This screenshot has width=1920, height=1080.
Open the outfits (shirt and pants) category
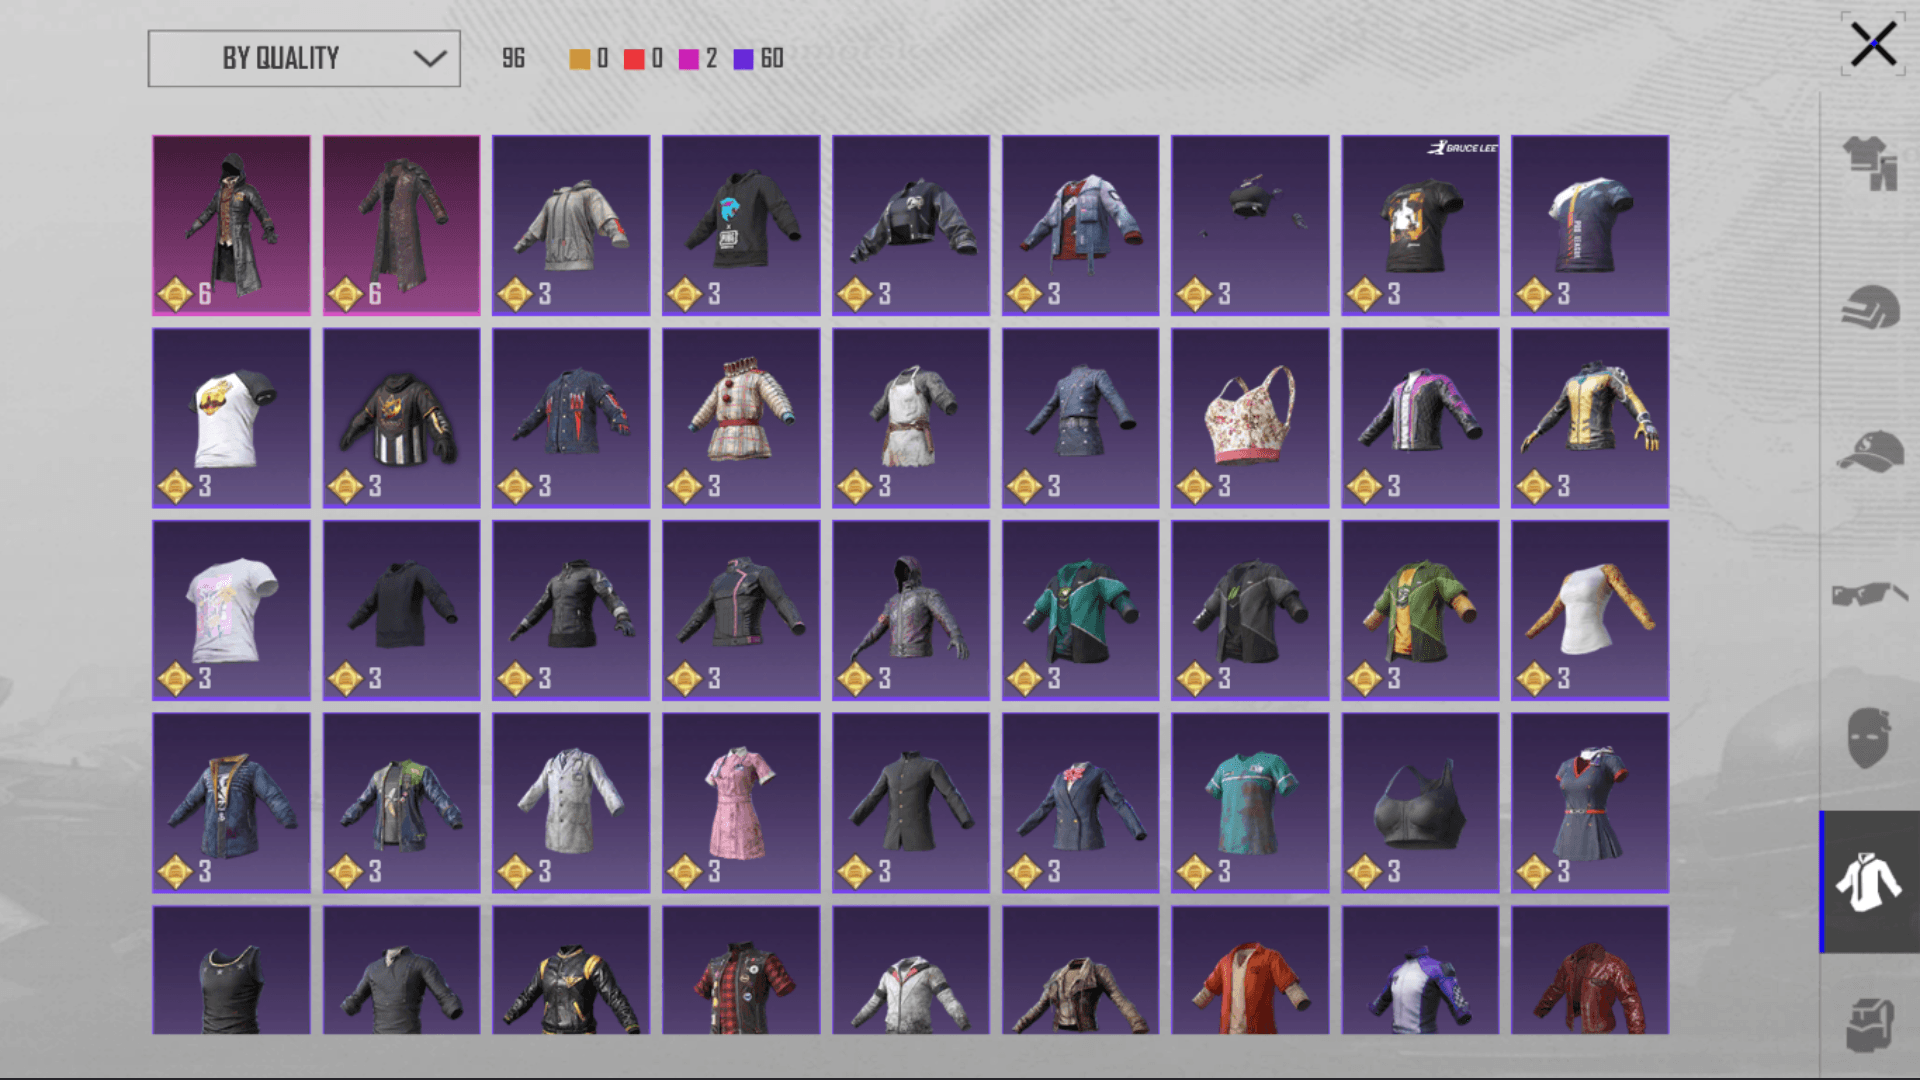pos(1870,163)
